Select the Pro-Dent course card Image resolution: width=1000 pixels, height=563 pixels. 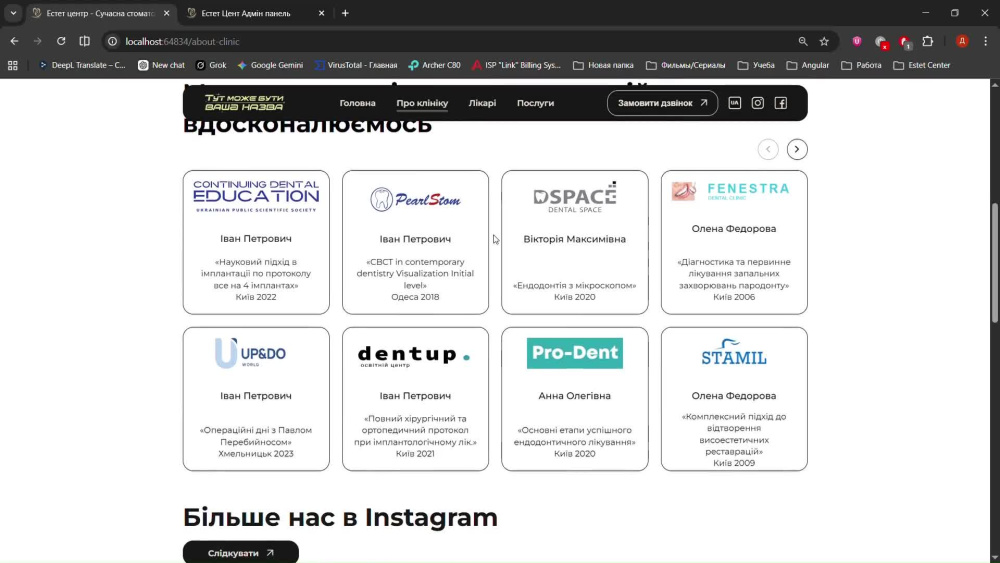point(575,399)
